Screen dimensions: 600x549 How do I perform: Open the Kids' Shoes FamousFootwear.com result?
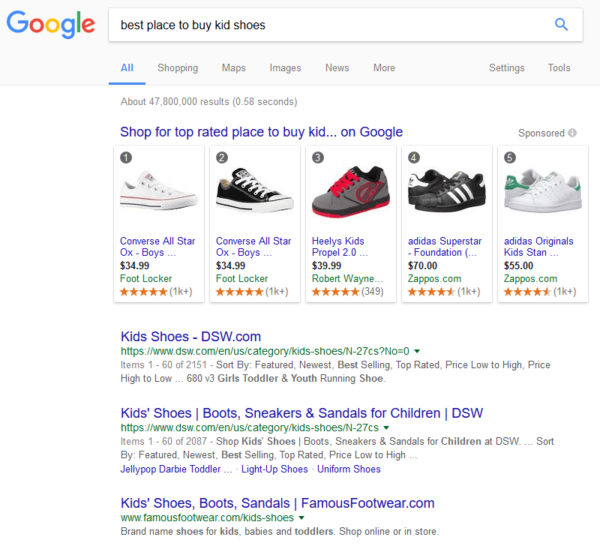277,503
